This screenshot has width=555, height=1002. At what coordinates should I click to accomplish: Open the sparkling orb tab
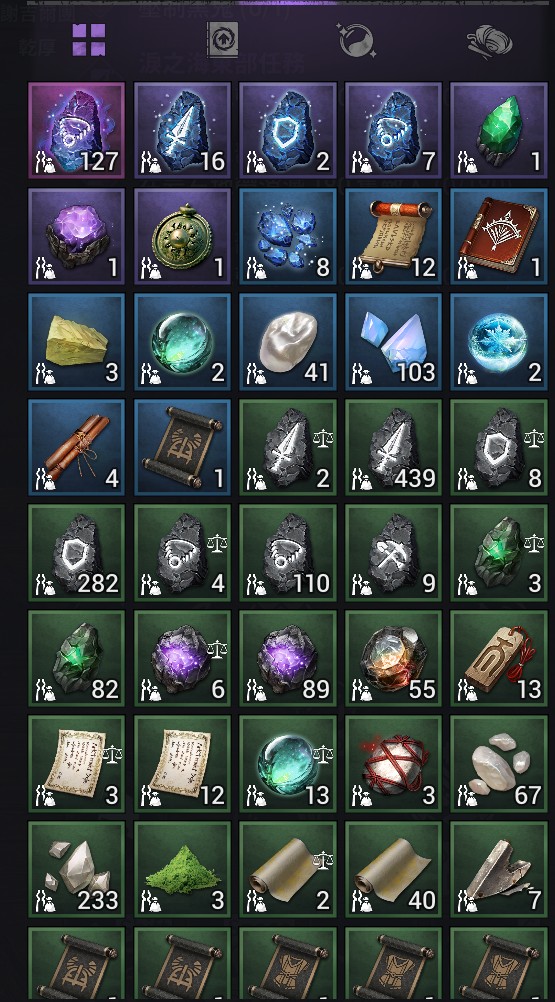click(x=355, y=40)
